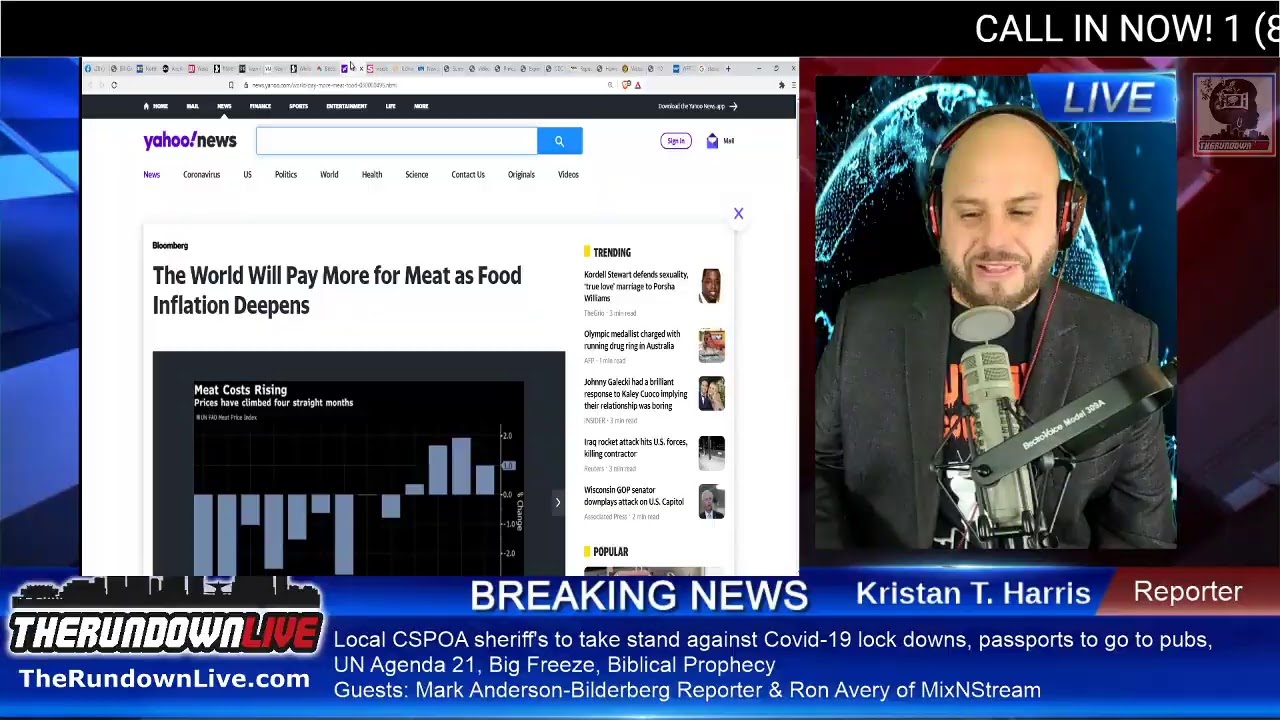Click inside the Yahoo search input field
Image resolution: width=1280 pixels, height=720 pixels.
pyautogui.click(x=396, y=141)
